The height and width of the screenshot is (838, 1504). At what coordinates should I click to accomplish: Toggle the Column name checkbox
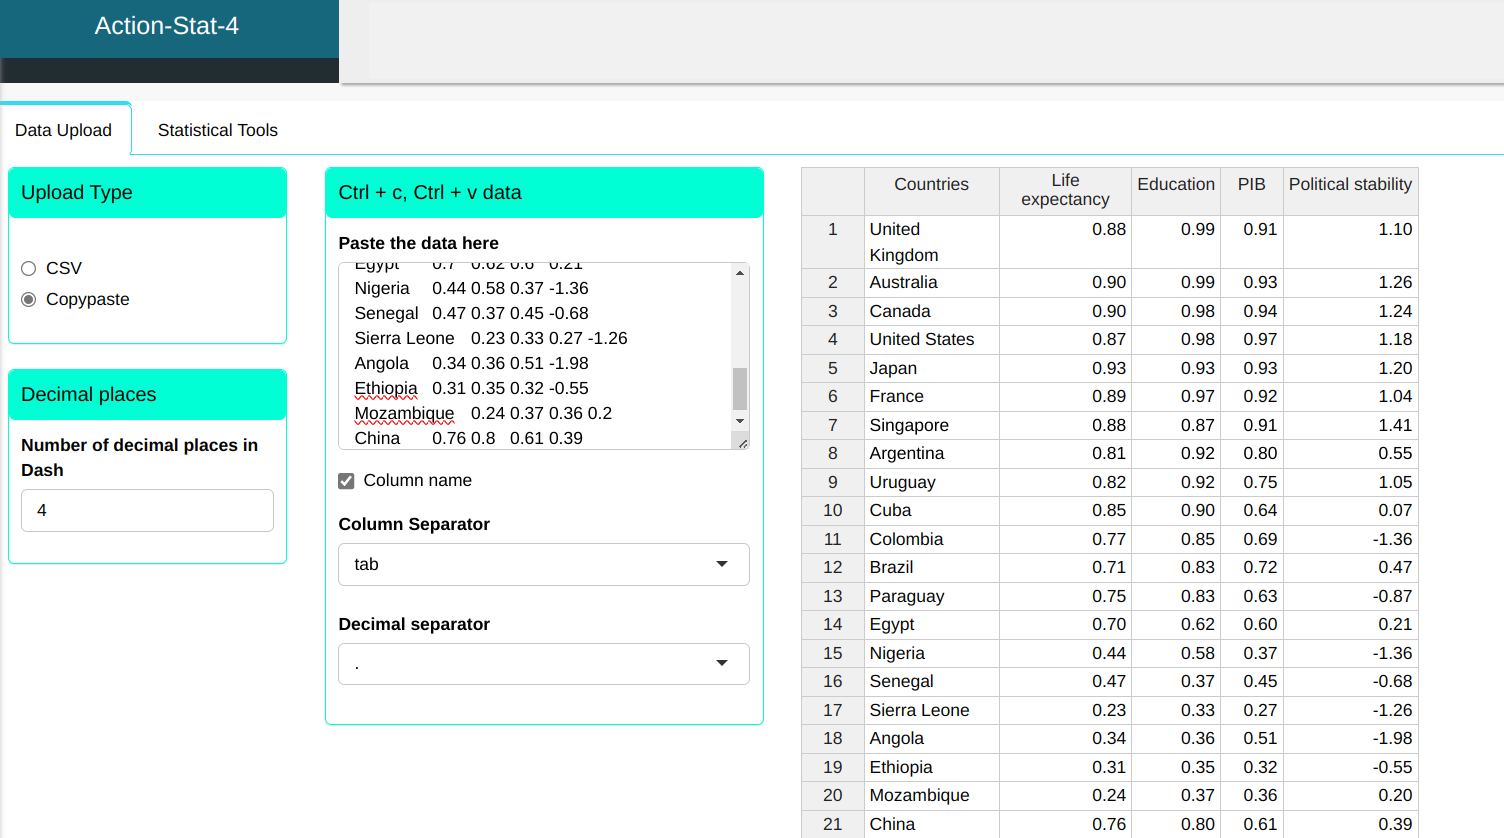point(347,481)
